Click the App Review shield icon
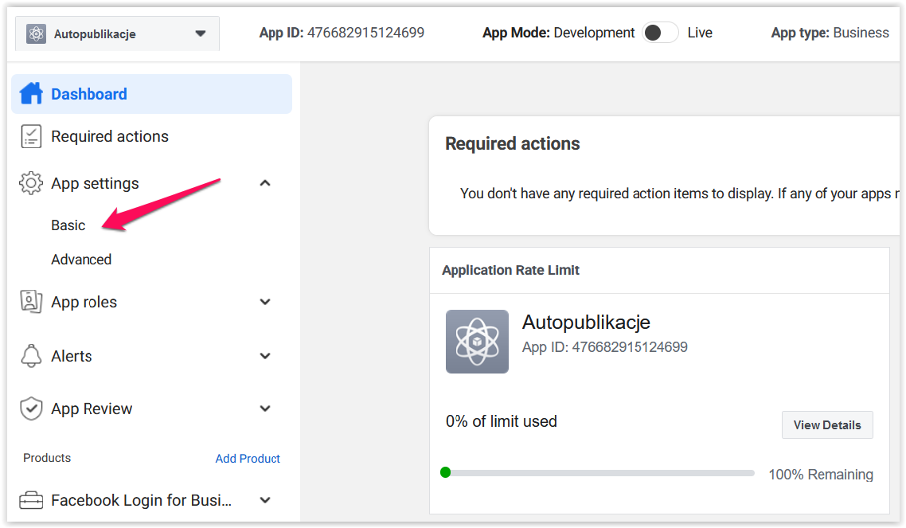The image size is (906, 528). pyautogui.click(x=31, y=408)
